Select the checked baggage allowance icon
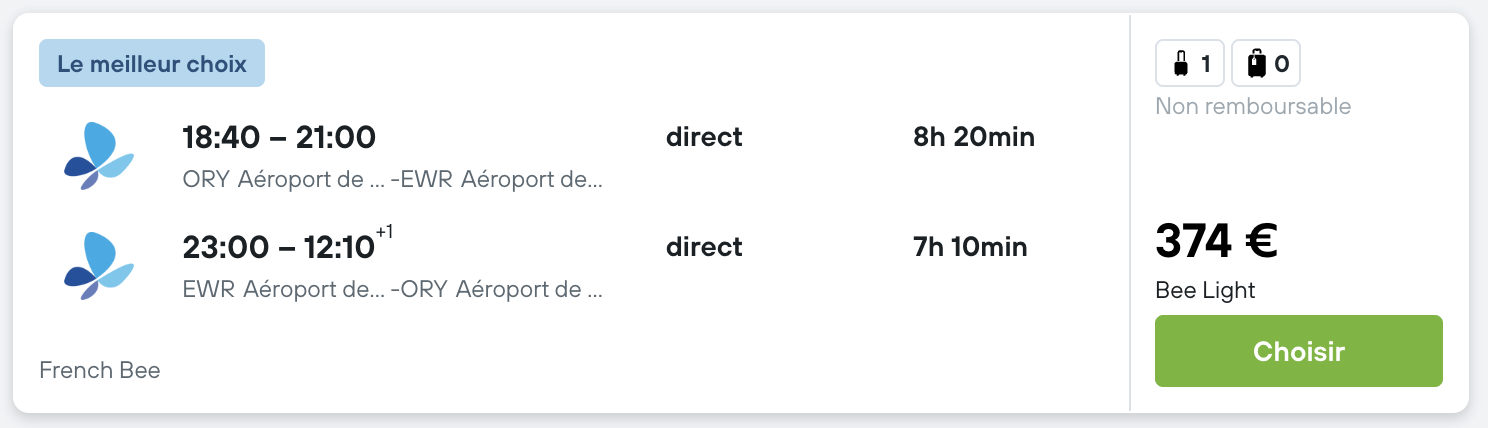This screenshot has height=428, width=1488. tap(1257, 64)
